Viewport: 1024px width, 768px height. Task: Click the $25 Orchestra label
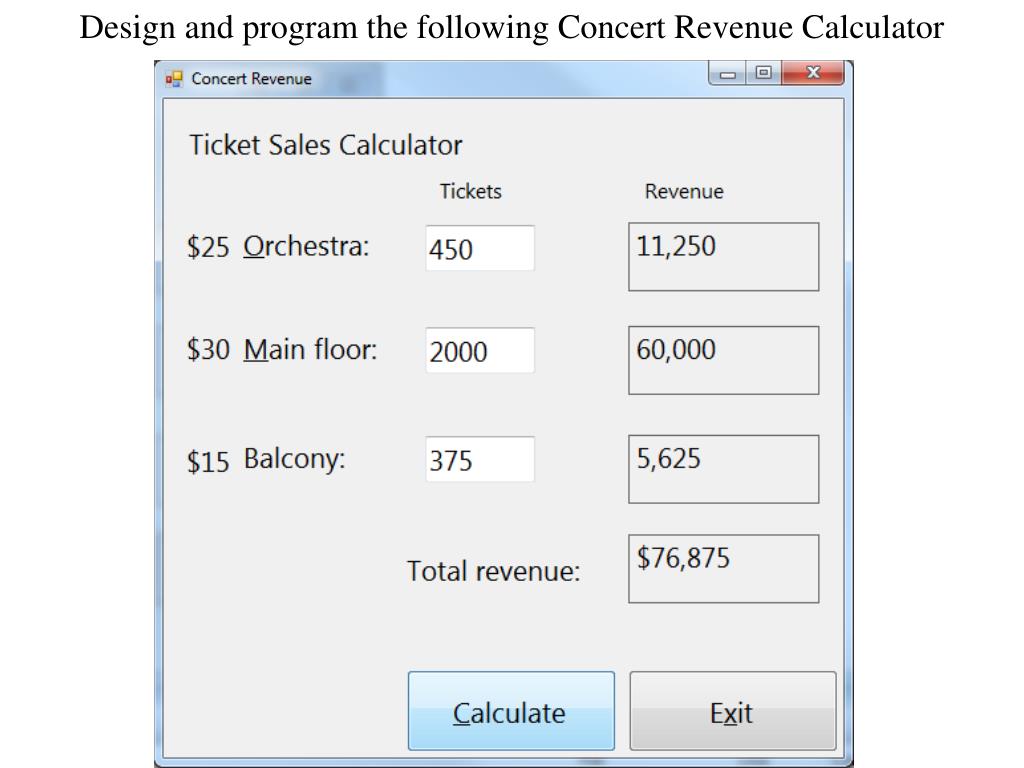tap(278, 246)
